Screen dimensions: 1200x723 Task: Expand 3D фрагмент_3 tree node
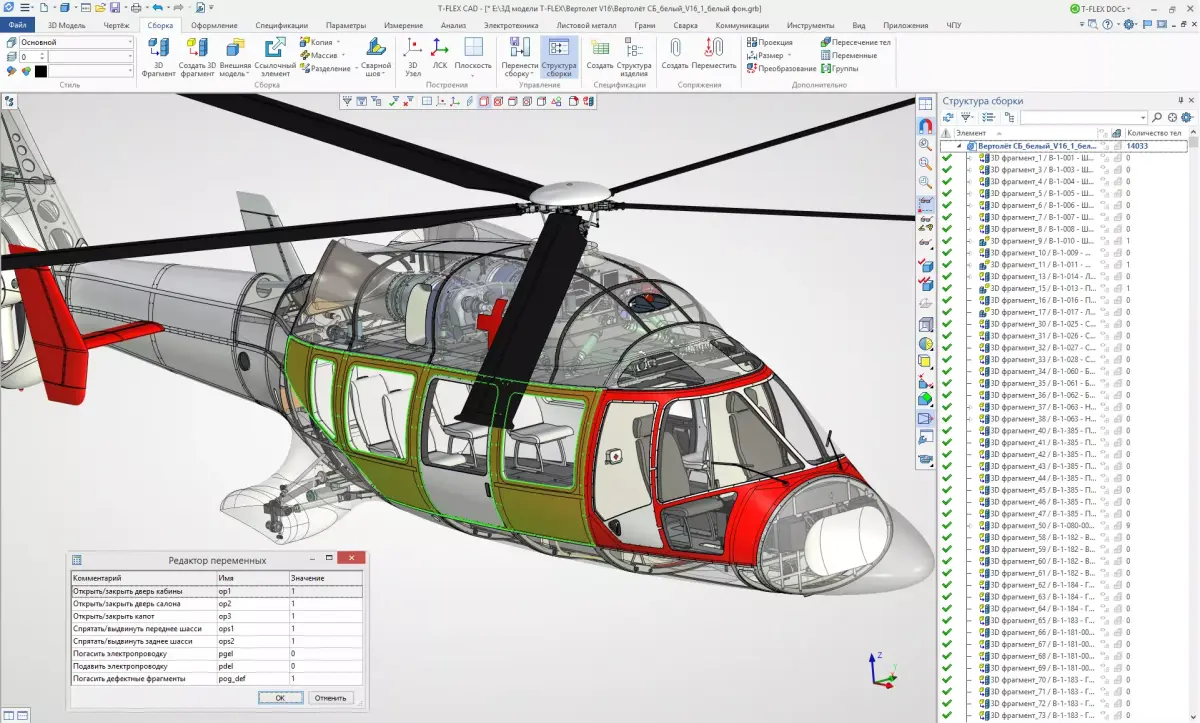(x=968, y=169)
